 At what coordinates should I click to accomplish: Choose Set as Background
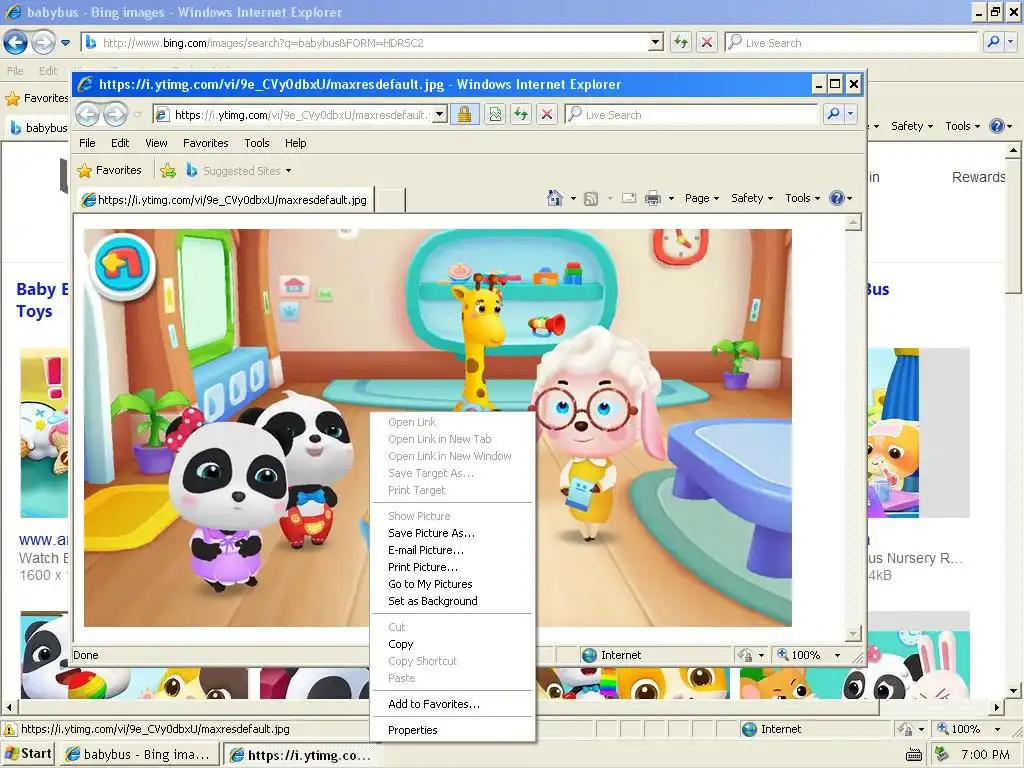tap(453, 601)
